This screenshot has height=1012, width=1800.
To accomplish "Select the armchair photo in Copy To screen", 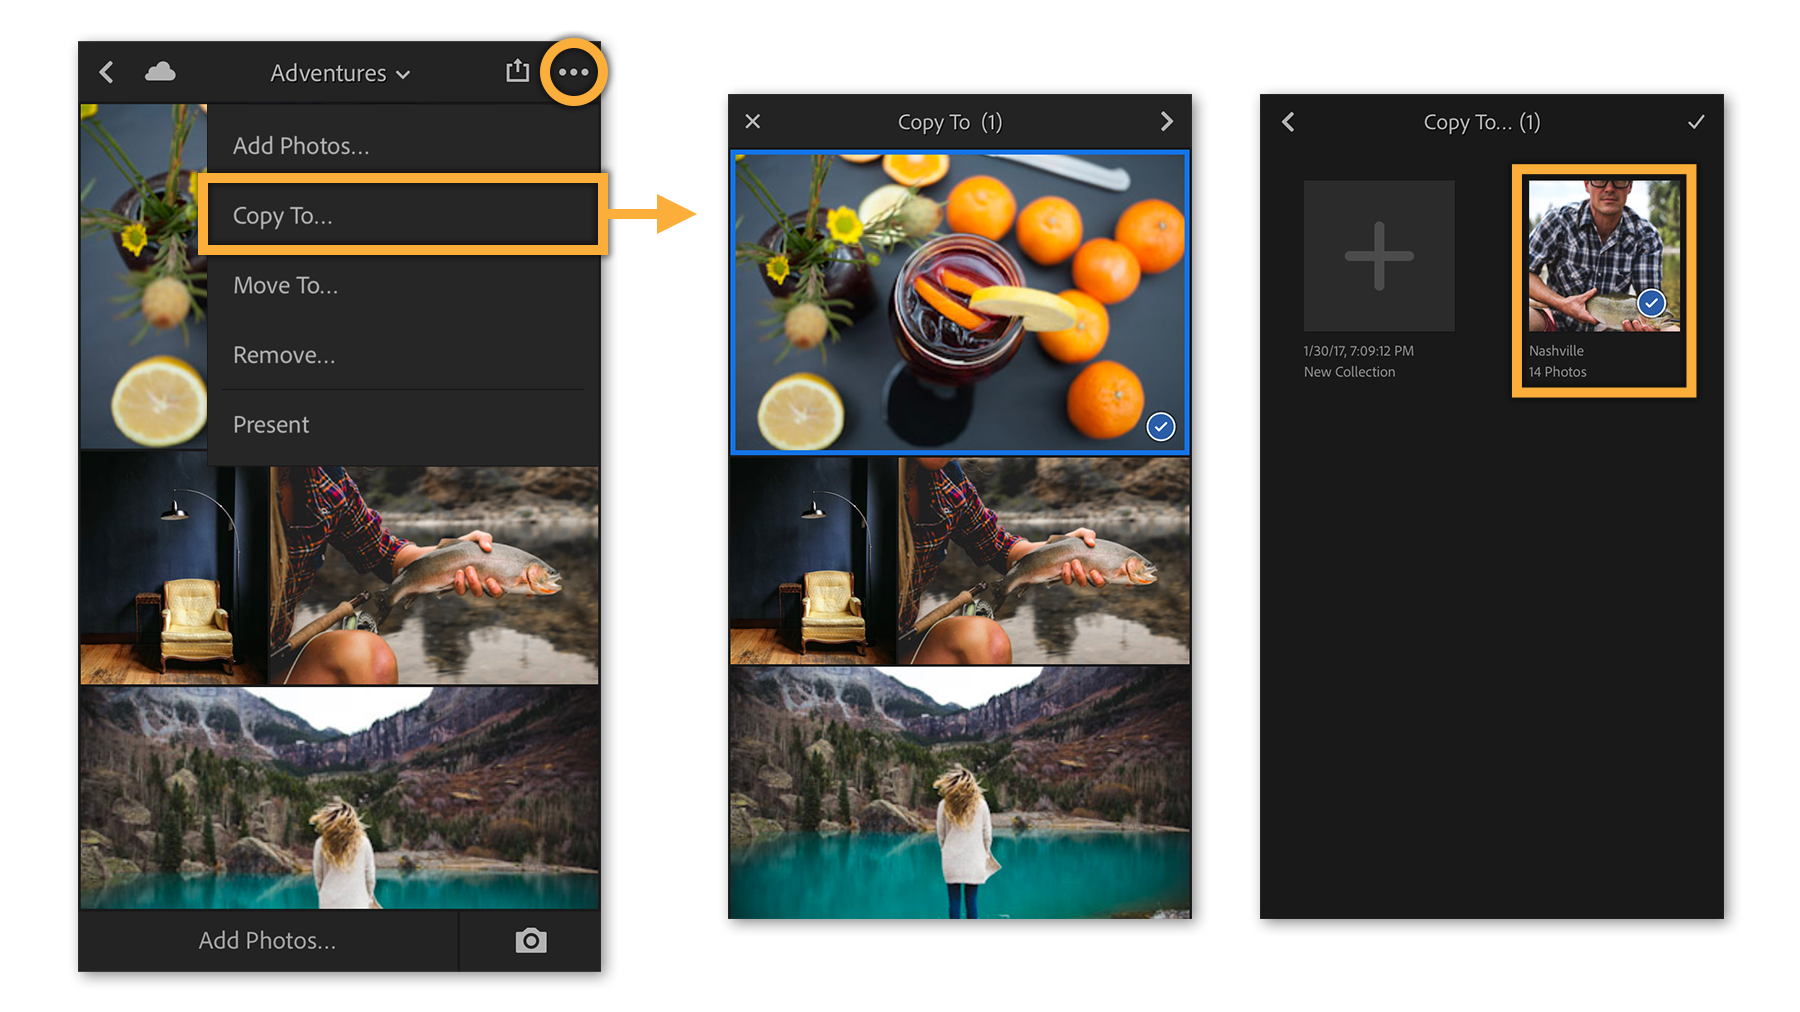I will (x=812, y=561).
